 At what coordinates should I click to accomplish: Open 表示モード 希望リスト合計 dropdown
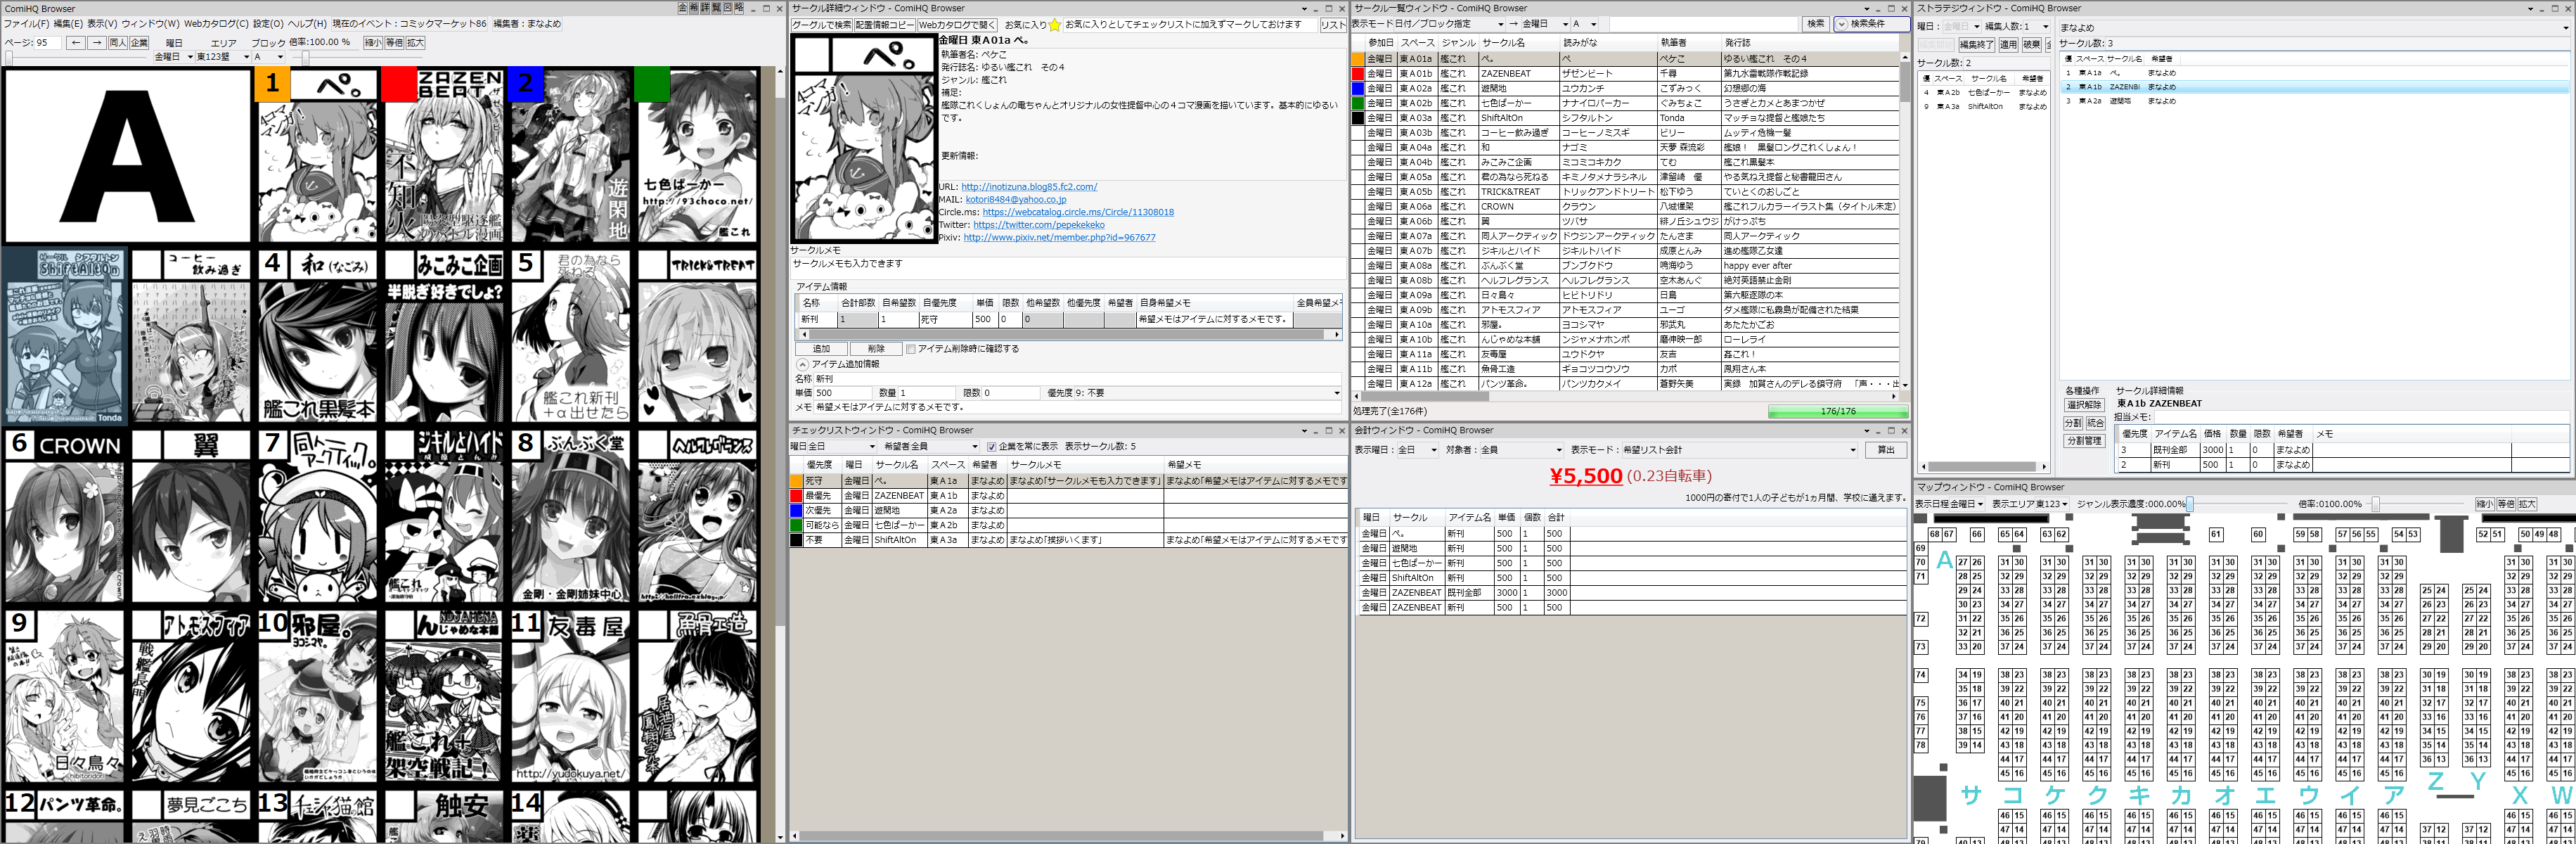pos(1739,450)
